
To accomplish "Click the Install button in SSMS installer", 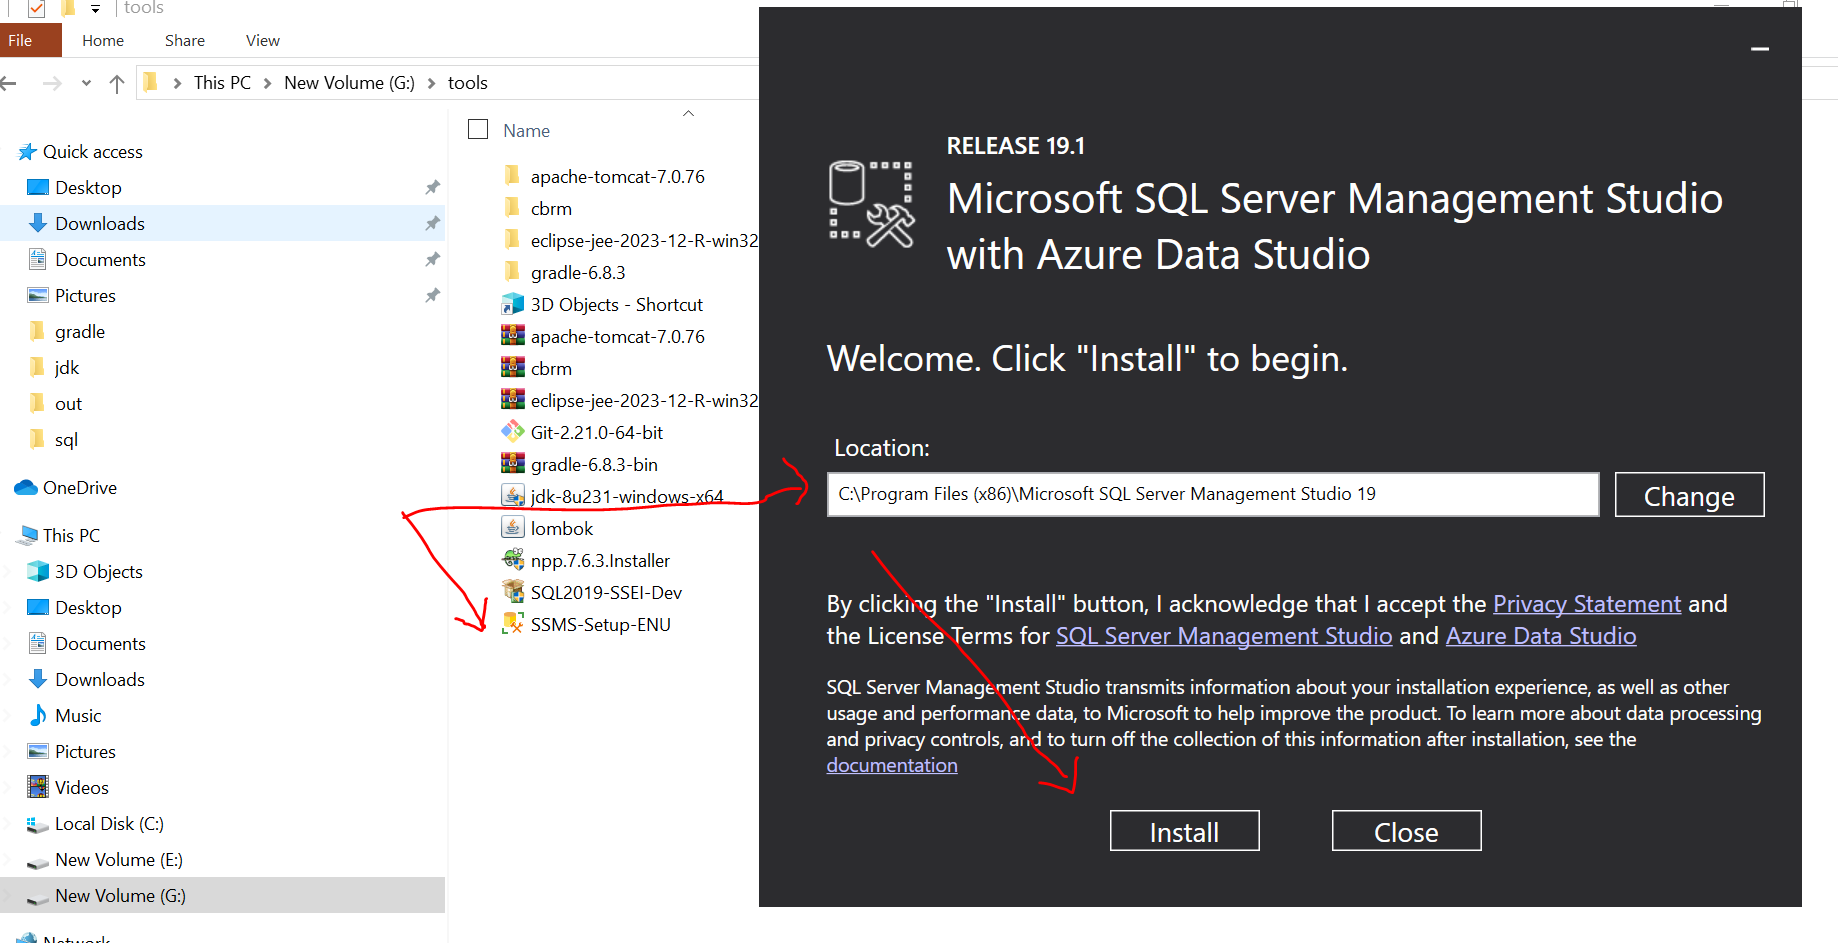I will pyautogui.click(x=1184, y=831).
